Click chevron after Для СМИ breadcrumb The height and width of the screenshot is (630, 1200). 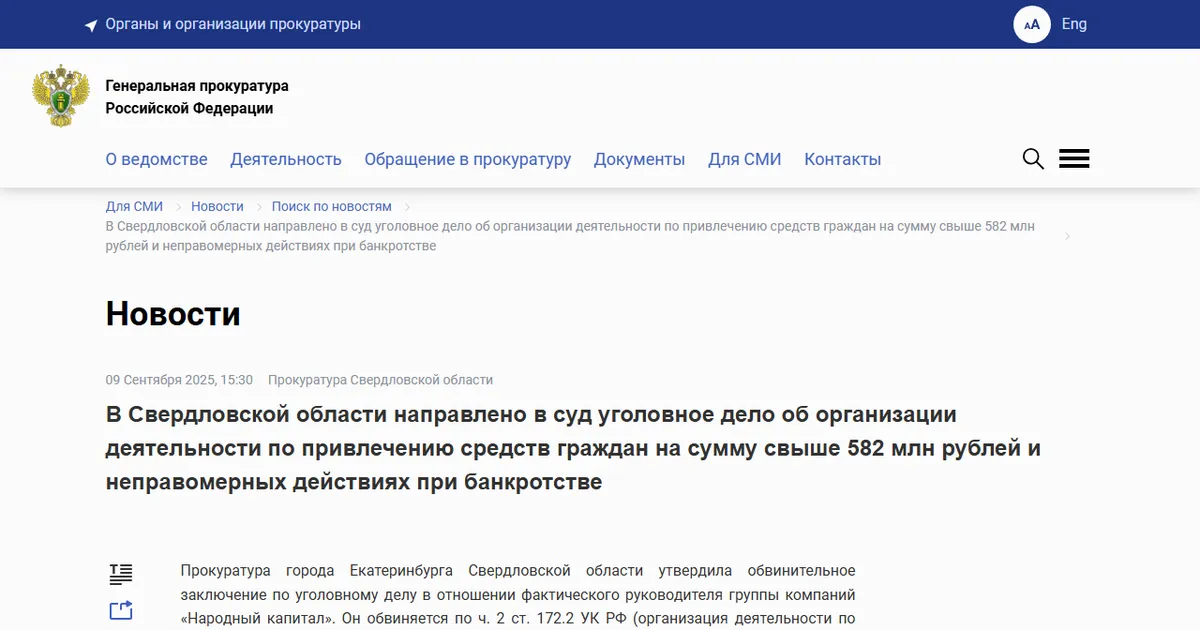point(177,206)
